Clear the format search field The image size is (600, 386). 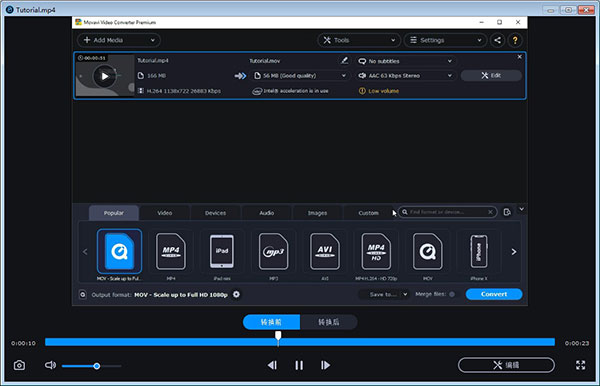[x=490, y=212]
